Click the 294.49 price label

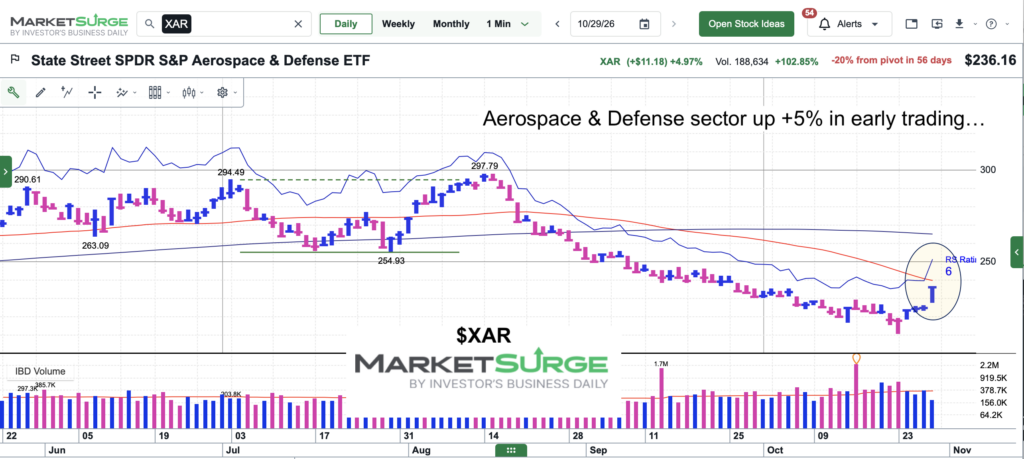(x=231, y=172)
